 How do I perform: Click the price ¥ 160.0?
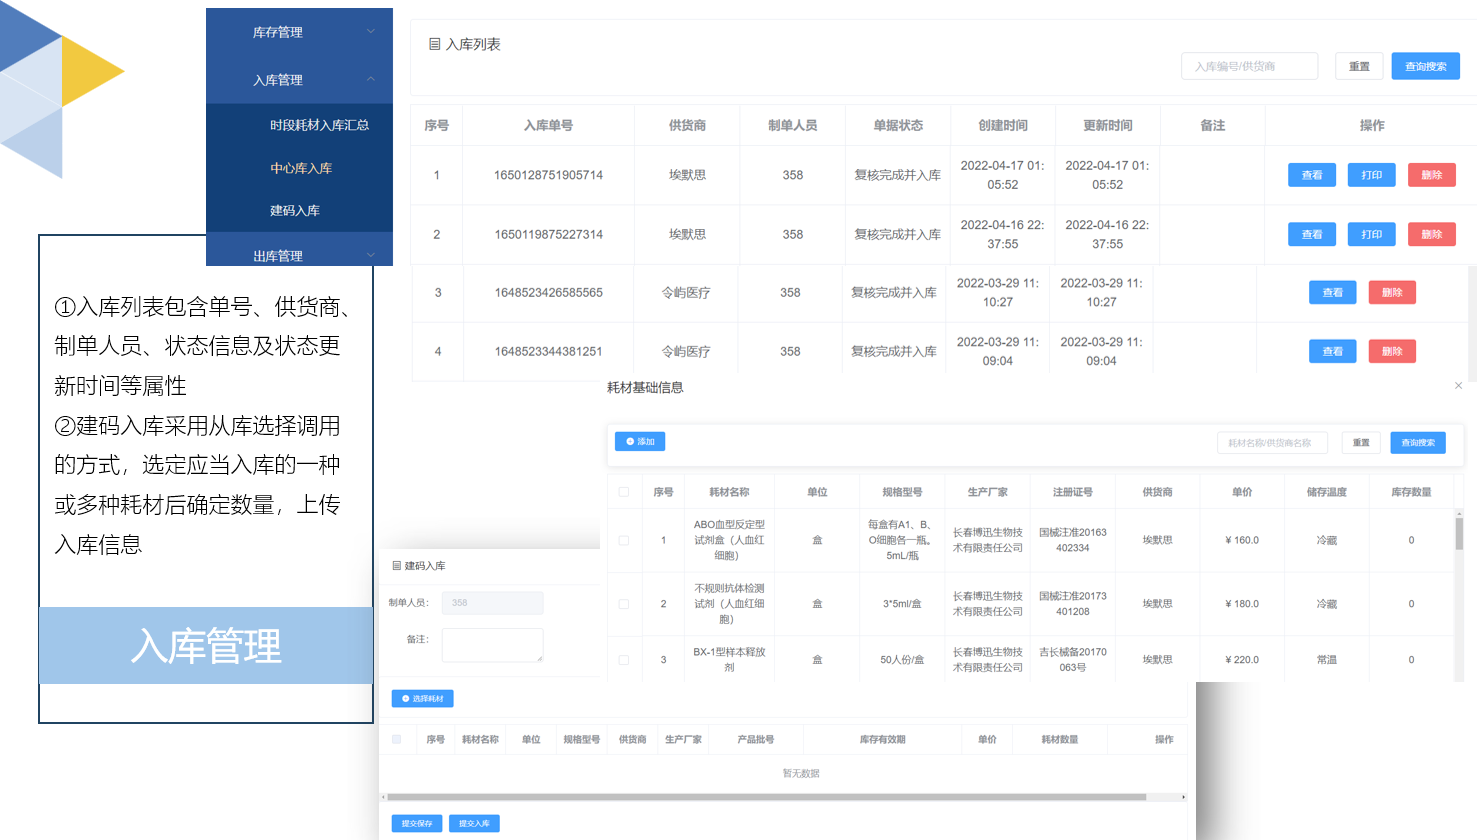click(x=1242, y=540)
